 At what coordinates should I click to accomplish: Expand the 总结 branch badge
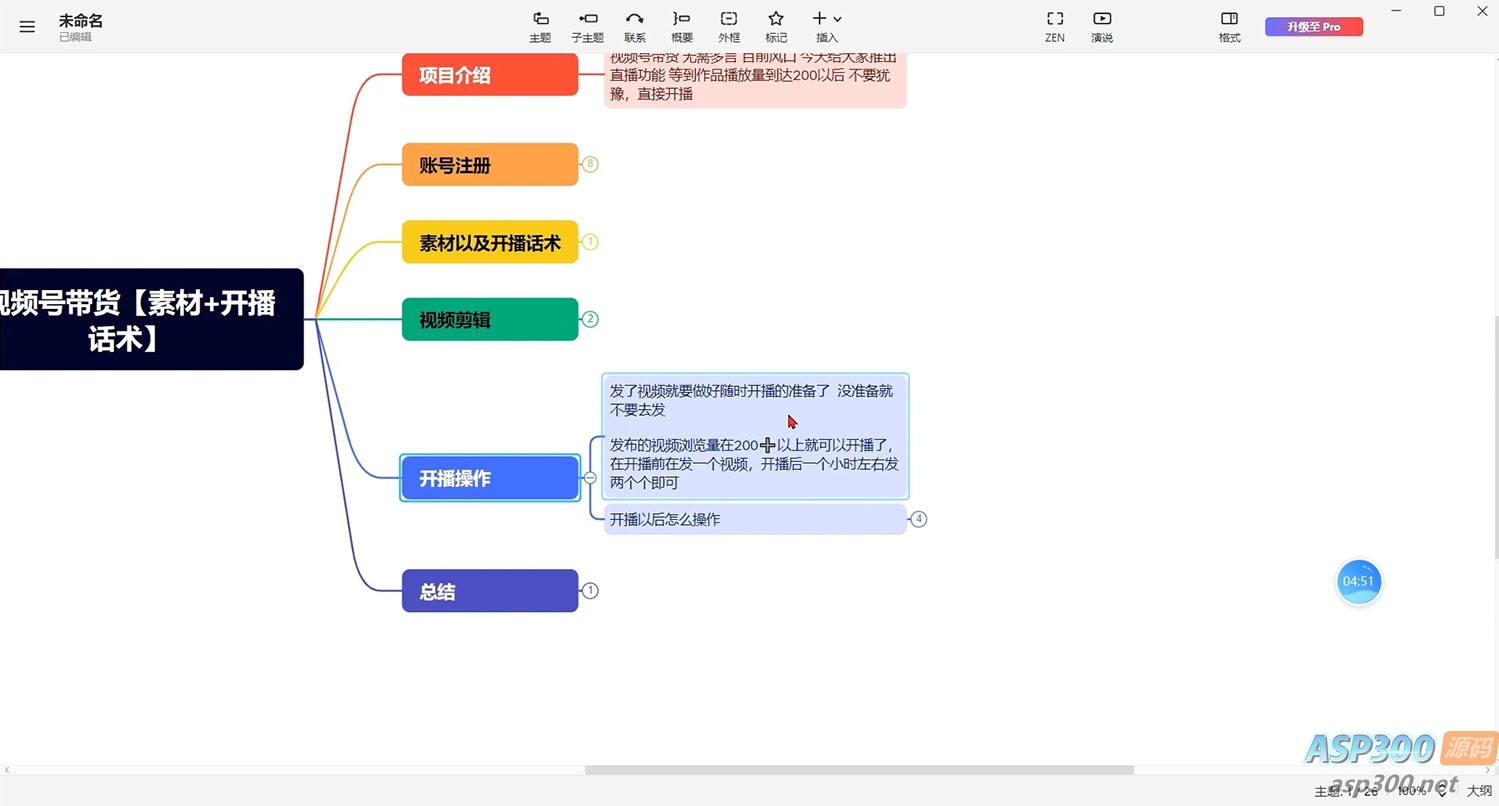pyautogui.click(x=590, y=591)
